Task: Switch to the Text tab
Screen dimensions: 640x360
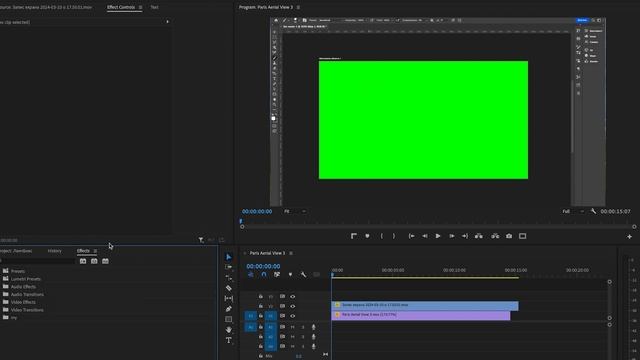Action: 154,7
